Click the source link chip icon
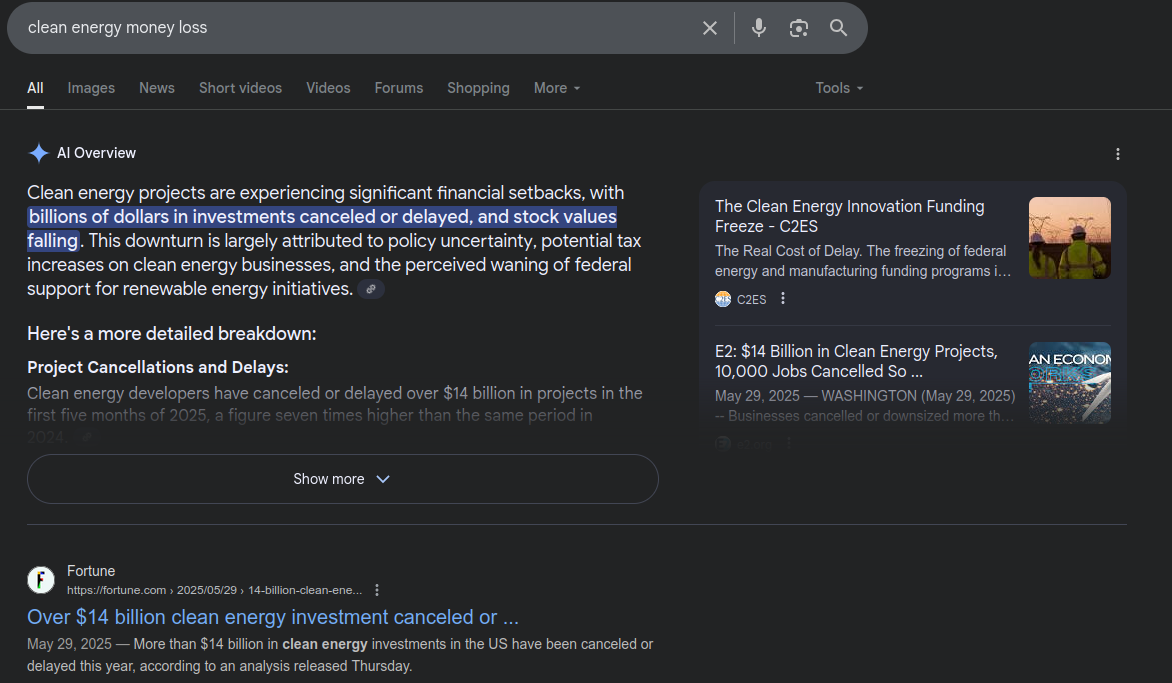The image size is (1172, 683). tap(371, 289)
